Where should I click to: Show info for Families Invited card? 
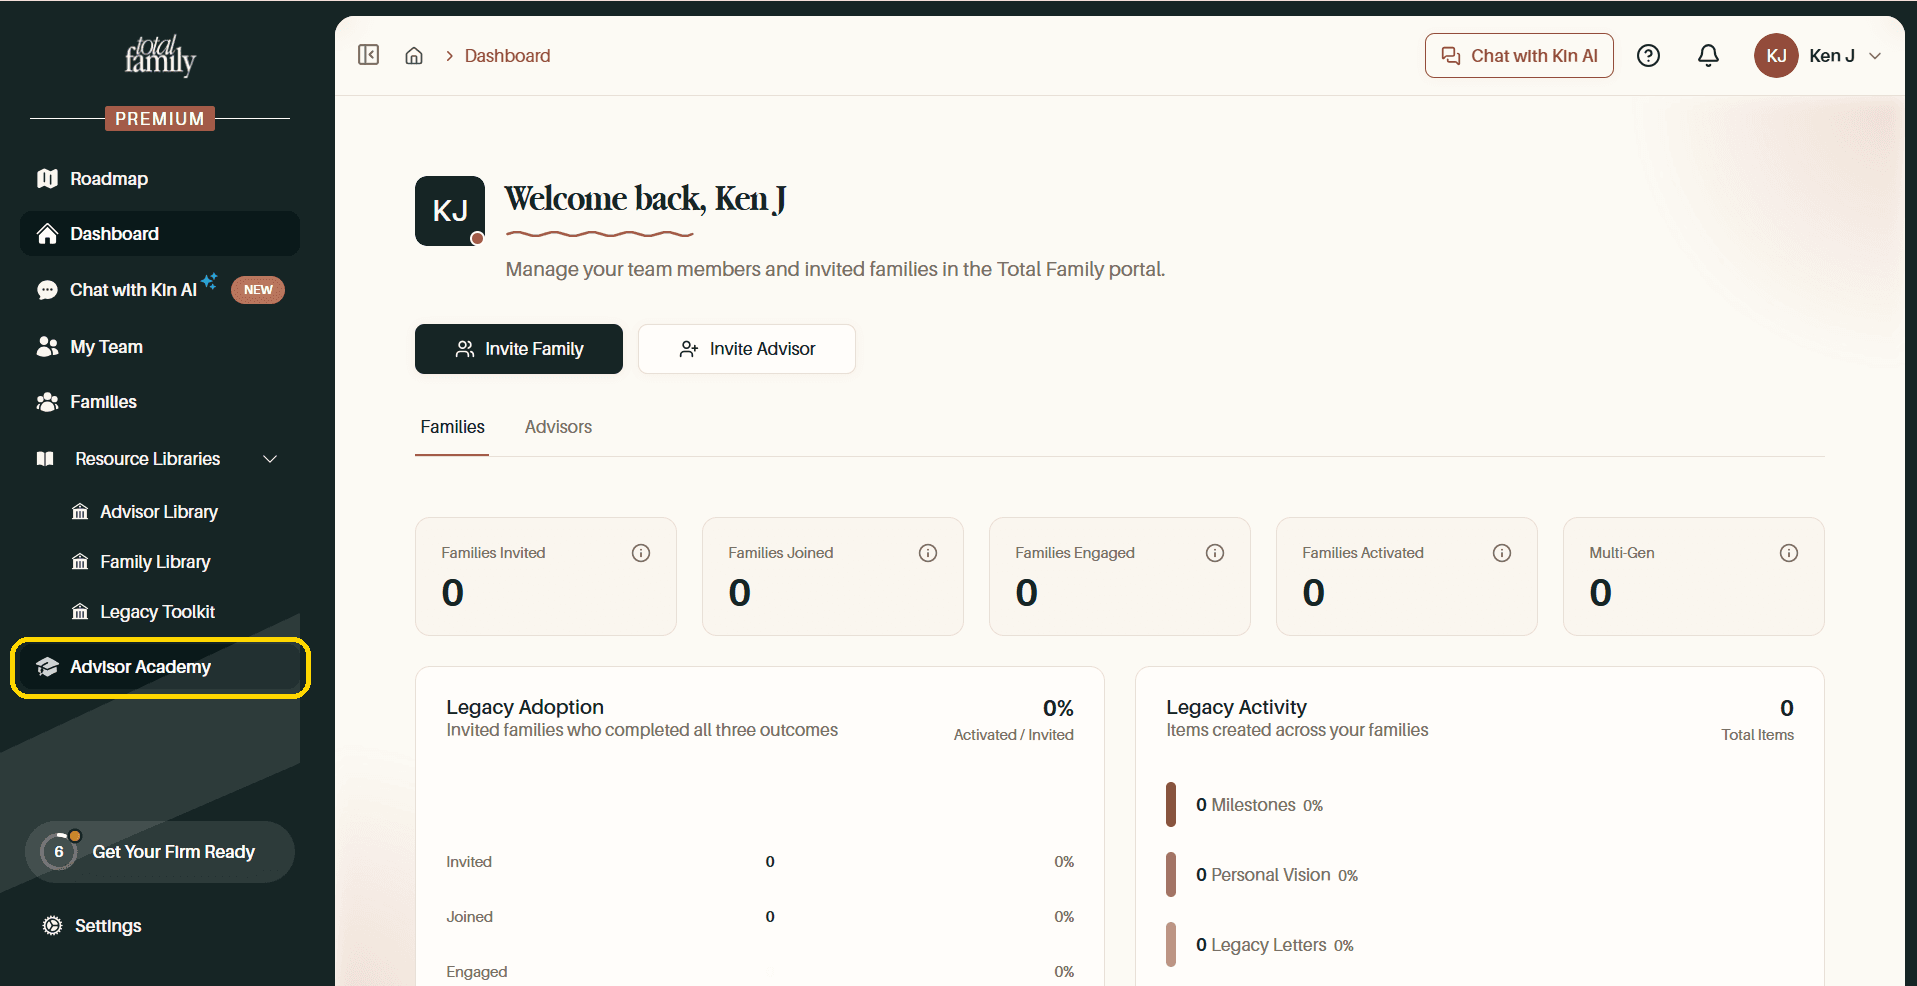641,553
